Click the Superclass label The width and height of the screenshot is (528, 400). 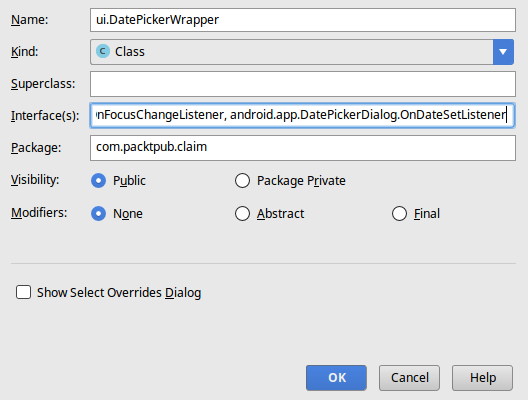[x=43, y=84]
